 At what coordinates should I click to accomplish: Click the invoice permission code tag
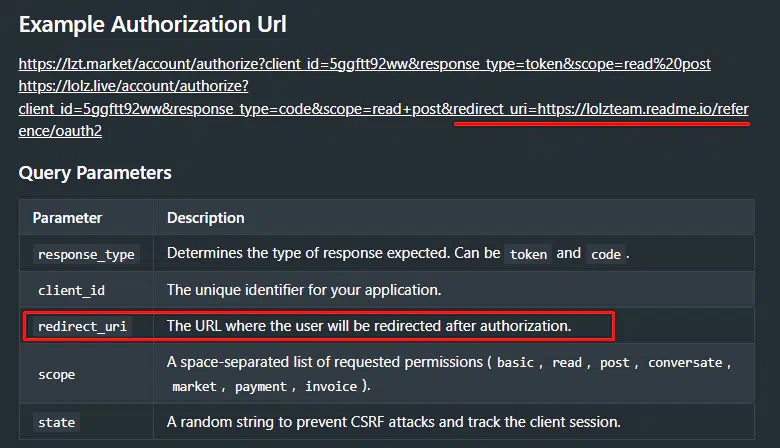tap(330, 386)
